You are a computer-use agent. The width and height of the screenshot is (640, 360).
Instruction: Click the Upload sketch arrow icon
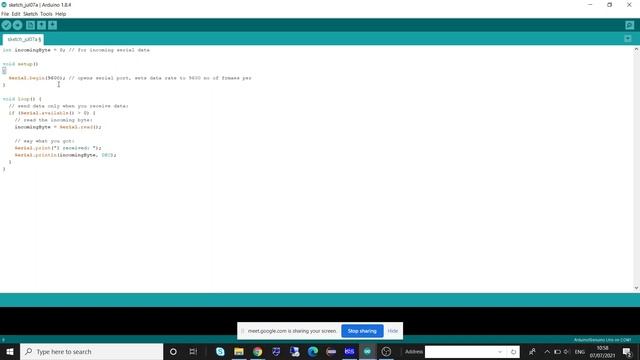pos(18,25)
